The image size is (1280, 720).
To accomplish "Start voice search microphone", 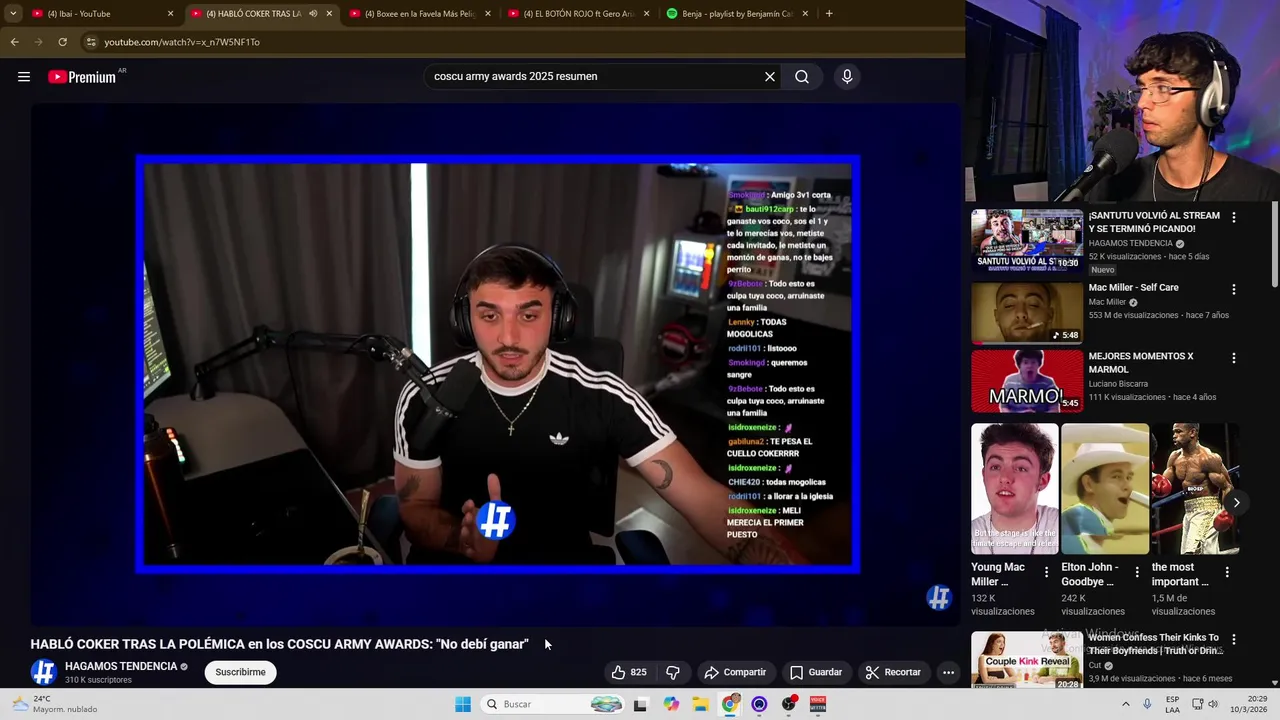I will pos(847,77).
